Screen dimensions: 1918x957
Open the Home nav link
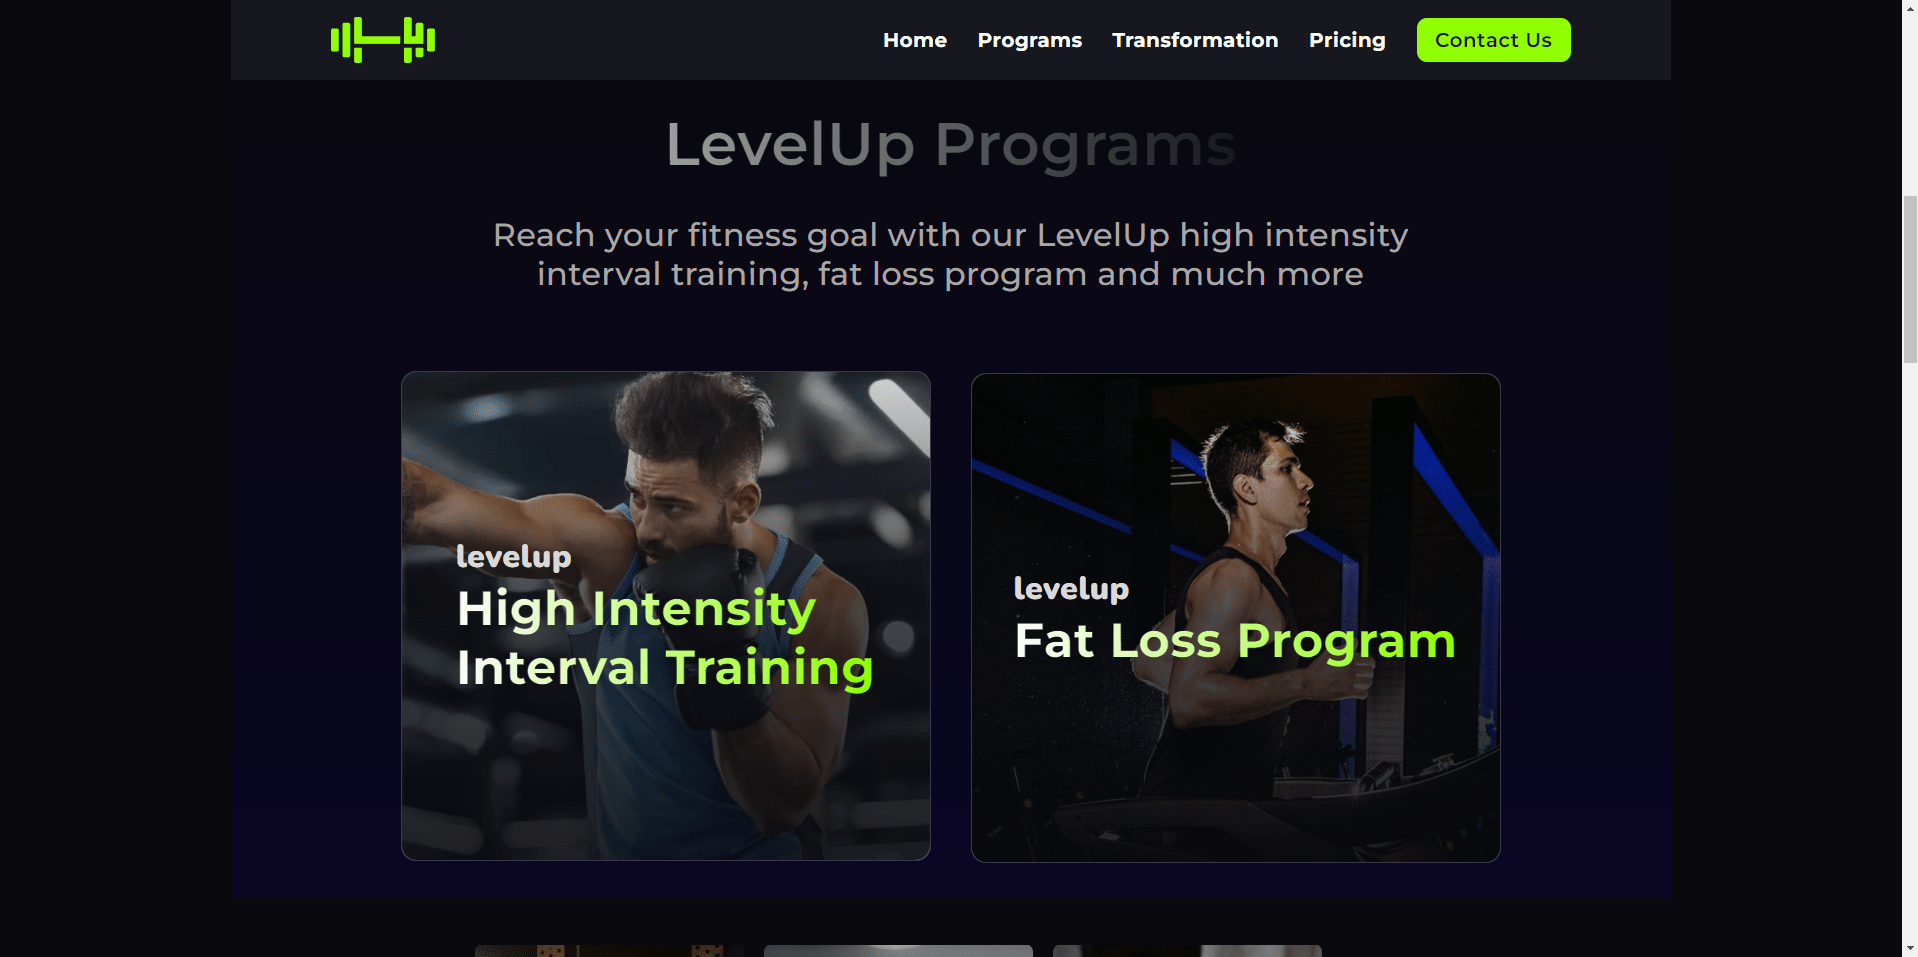(914, 40)
